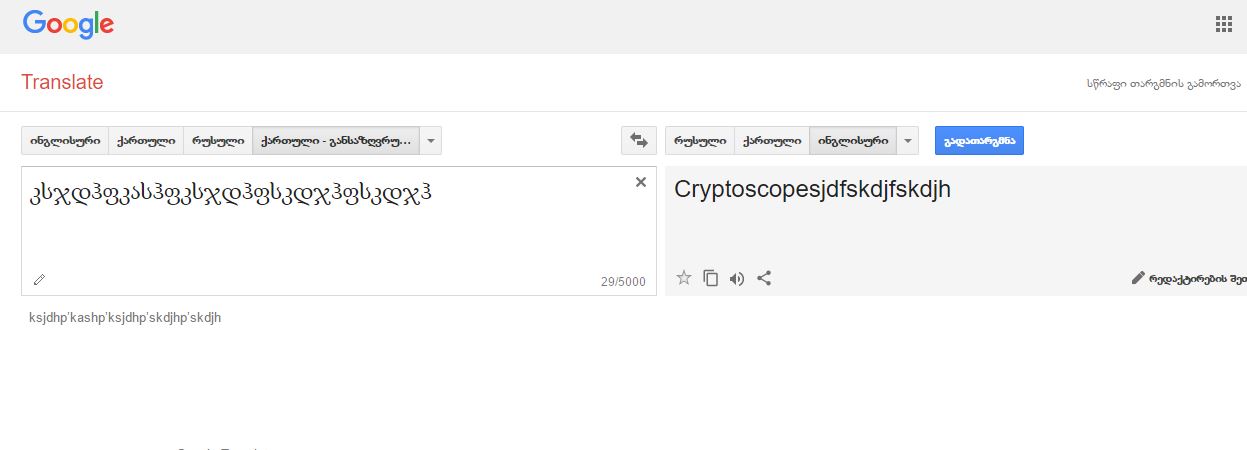Share the translation result

pyautogui.click(x=764, y=278)
